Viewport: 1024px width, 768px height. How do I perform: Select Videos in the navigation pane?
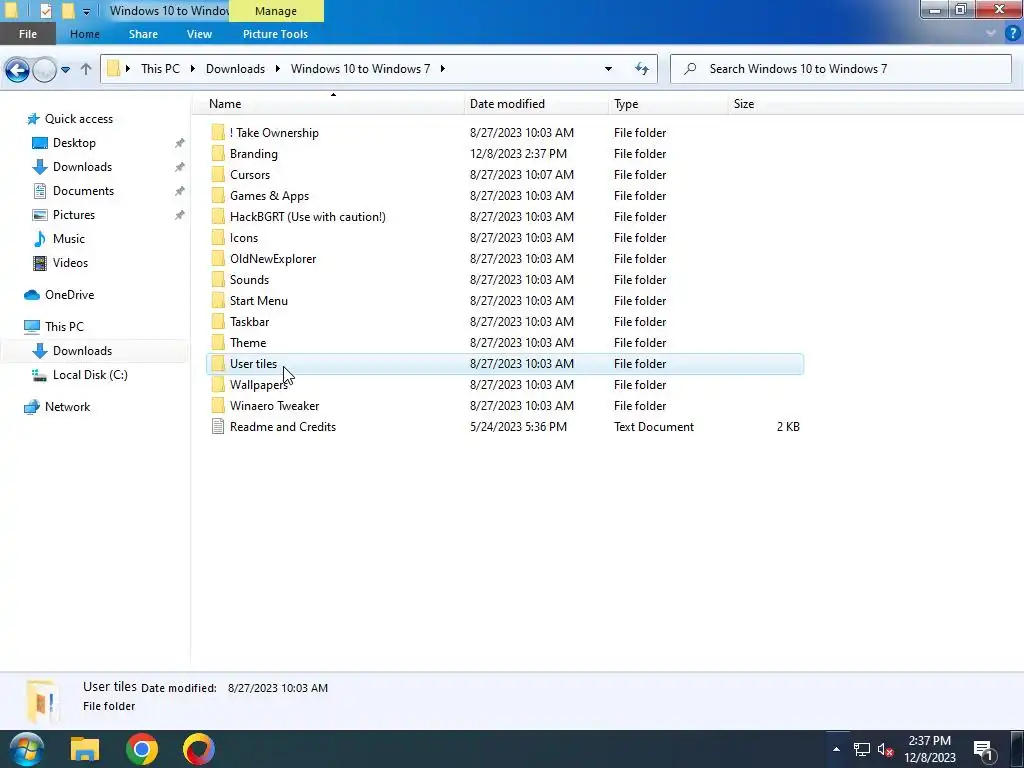point(70,263)
